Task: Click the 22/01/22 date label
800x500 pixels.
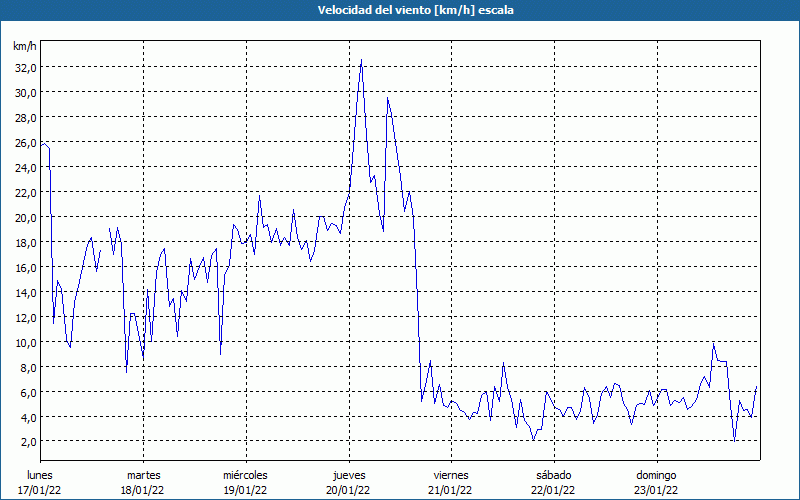Action: (x=553, y=490)
